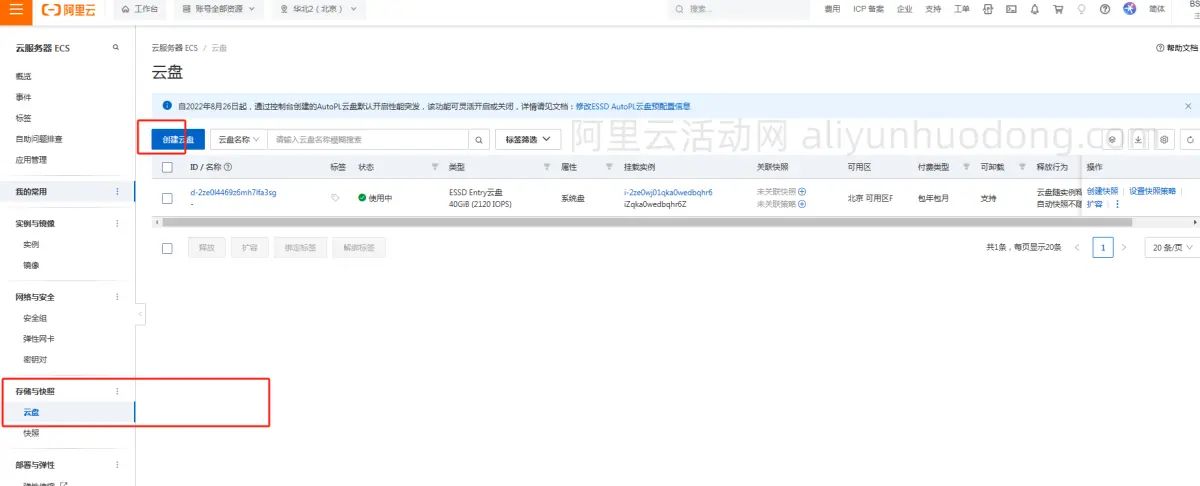Refresh the disk list
Screen dimensions: 1200x486
click(1190, 140)
